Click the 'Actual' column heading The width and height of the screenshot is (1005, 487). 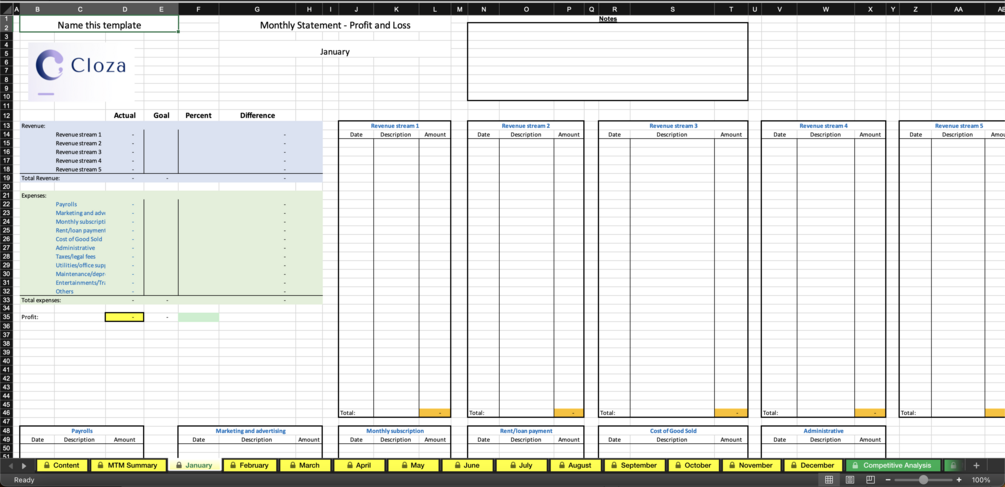124,115
